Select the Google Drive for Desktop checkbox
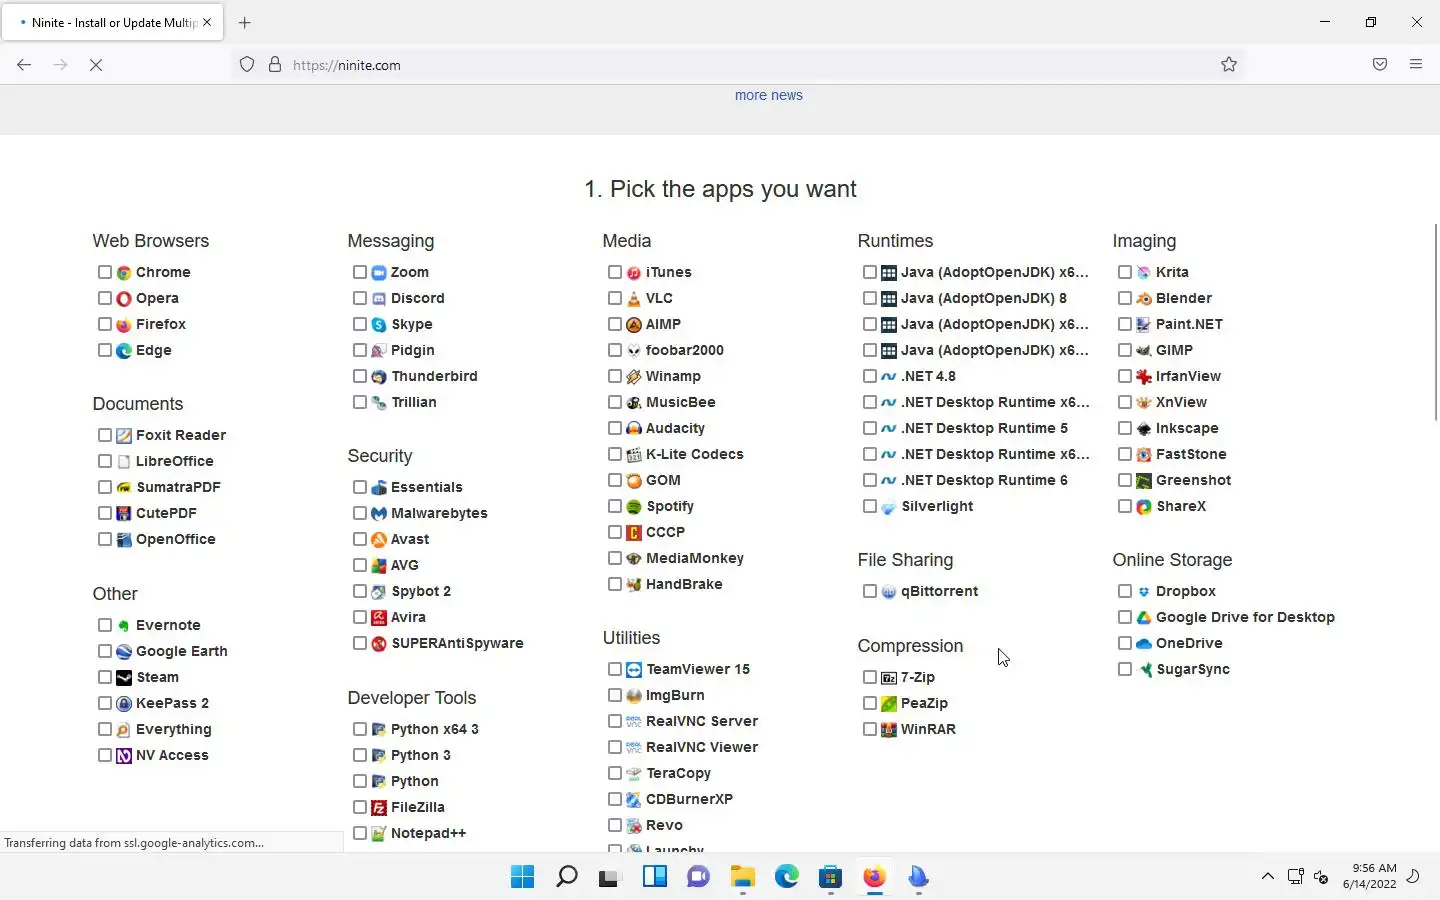 pyautogui.click(x=1125, y=617)
